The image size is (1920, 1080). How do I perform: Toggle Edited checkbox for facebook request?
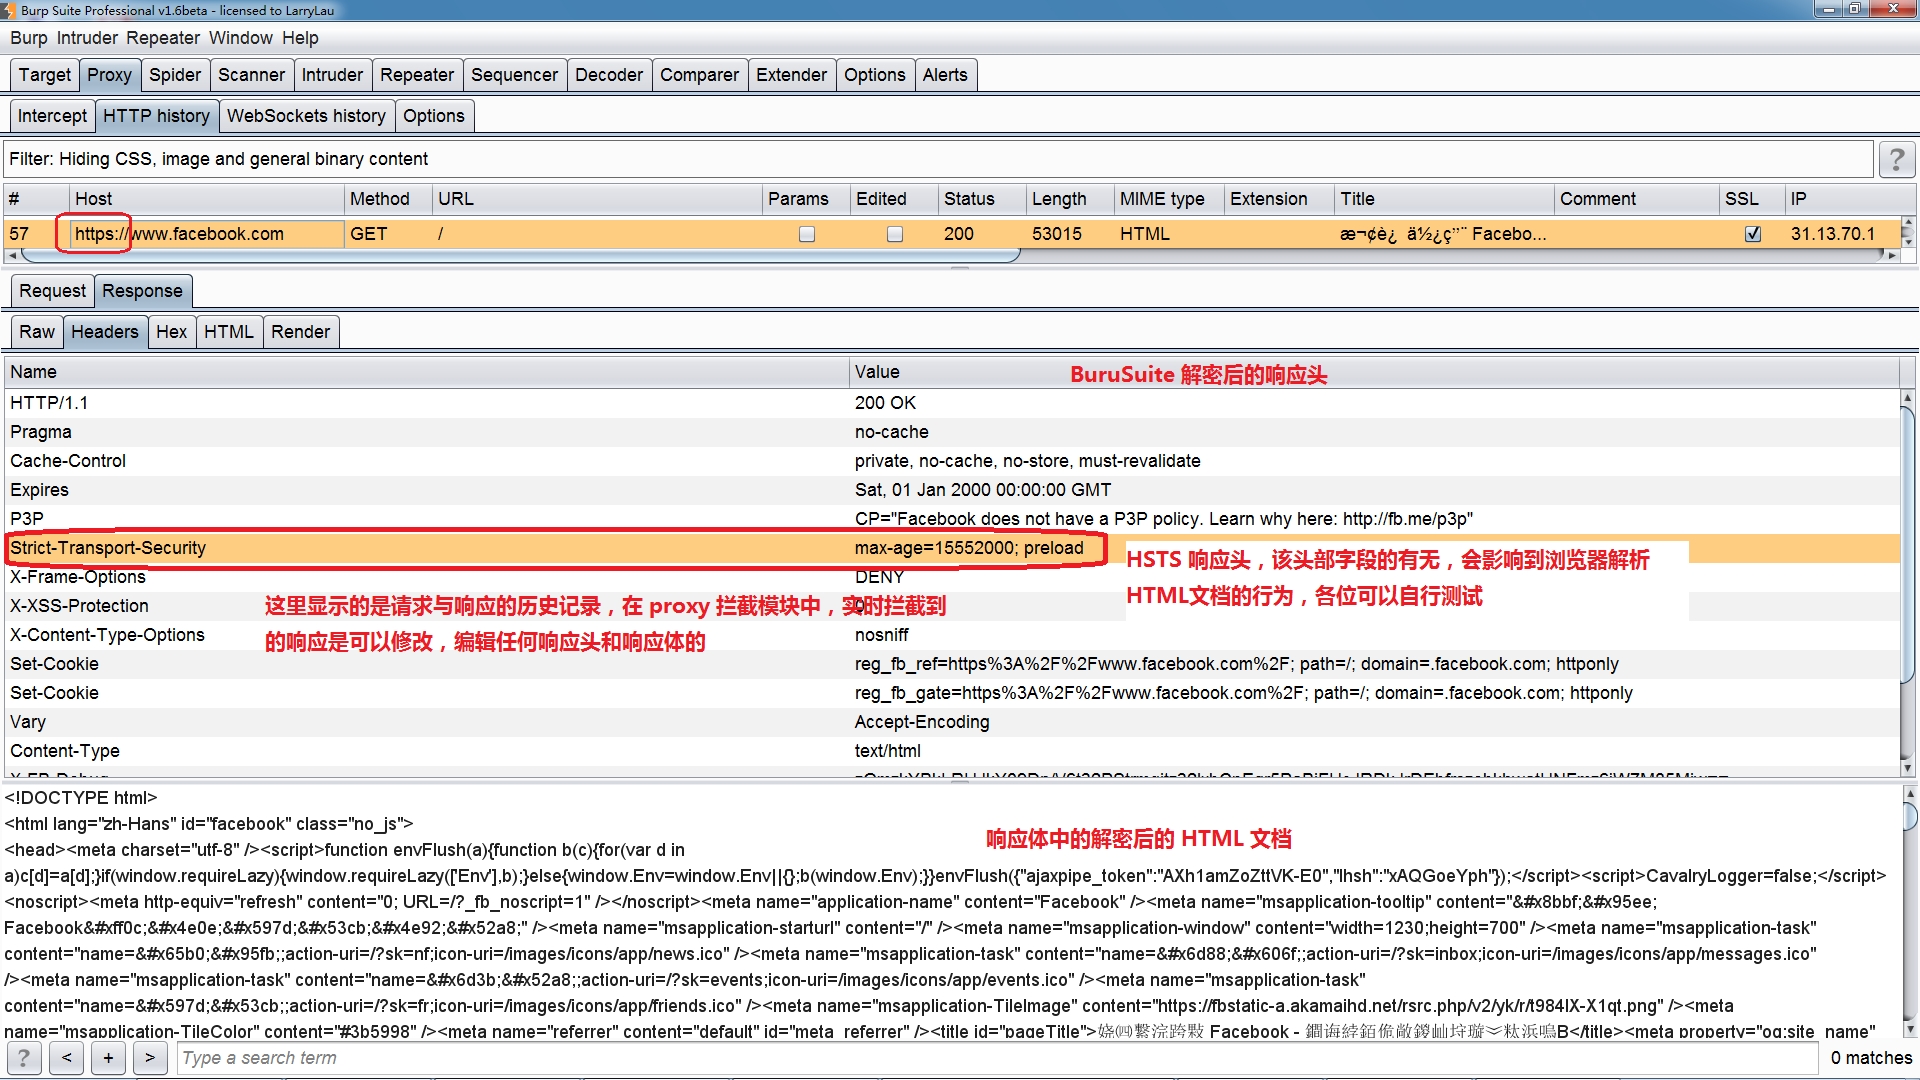894,234
